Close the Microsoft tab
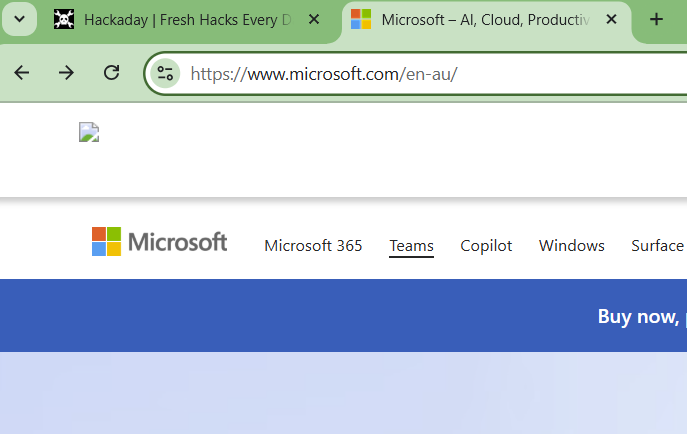The image size is (687, 434). coord(612,20)
